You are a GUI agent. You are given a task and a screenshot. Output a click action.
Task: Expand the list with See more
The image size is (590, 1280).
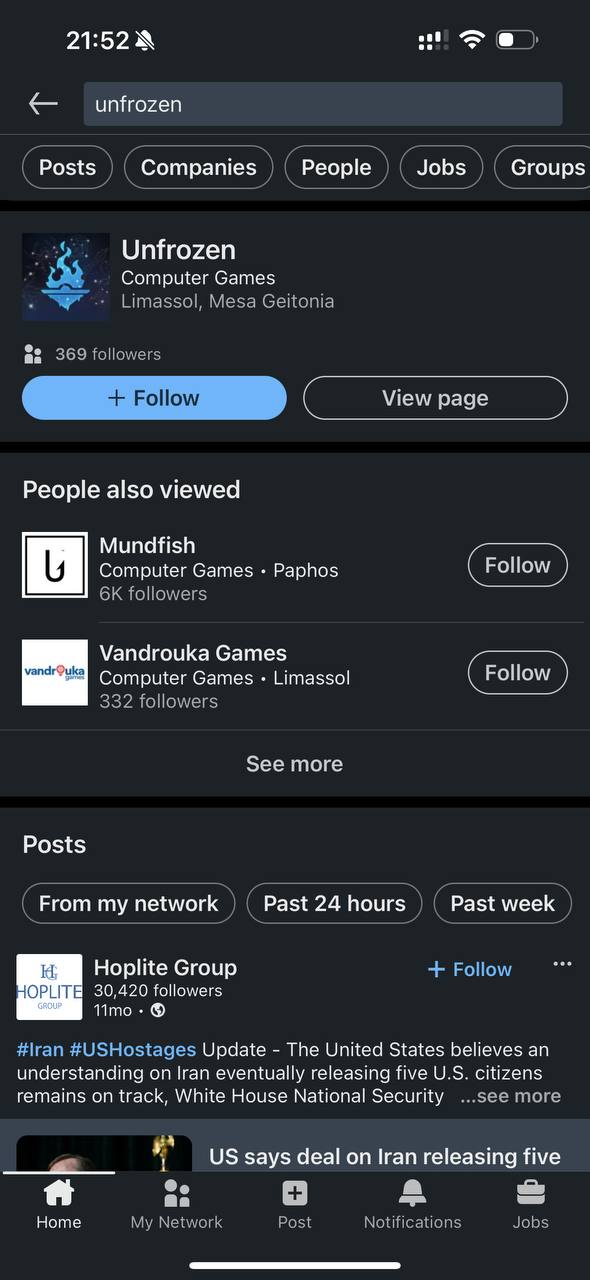(x=294, y=763)
